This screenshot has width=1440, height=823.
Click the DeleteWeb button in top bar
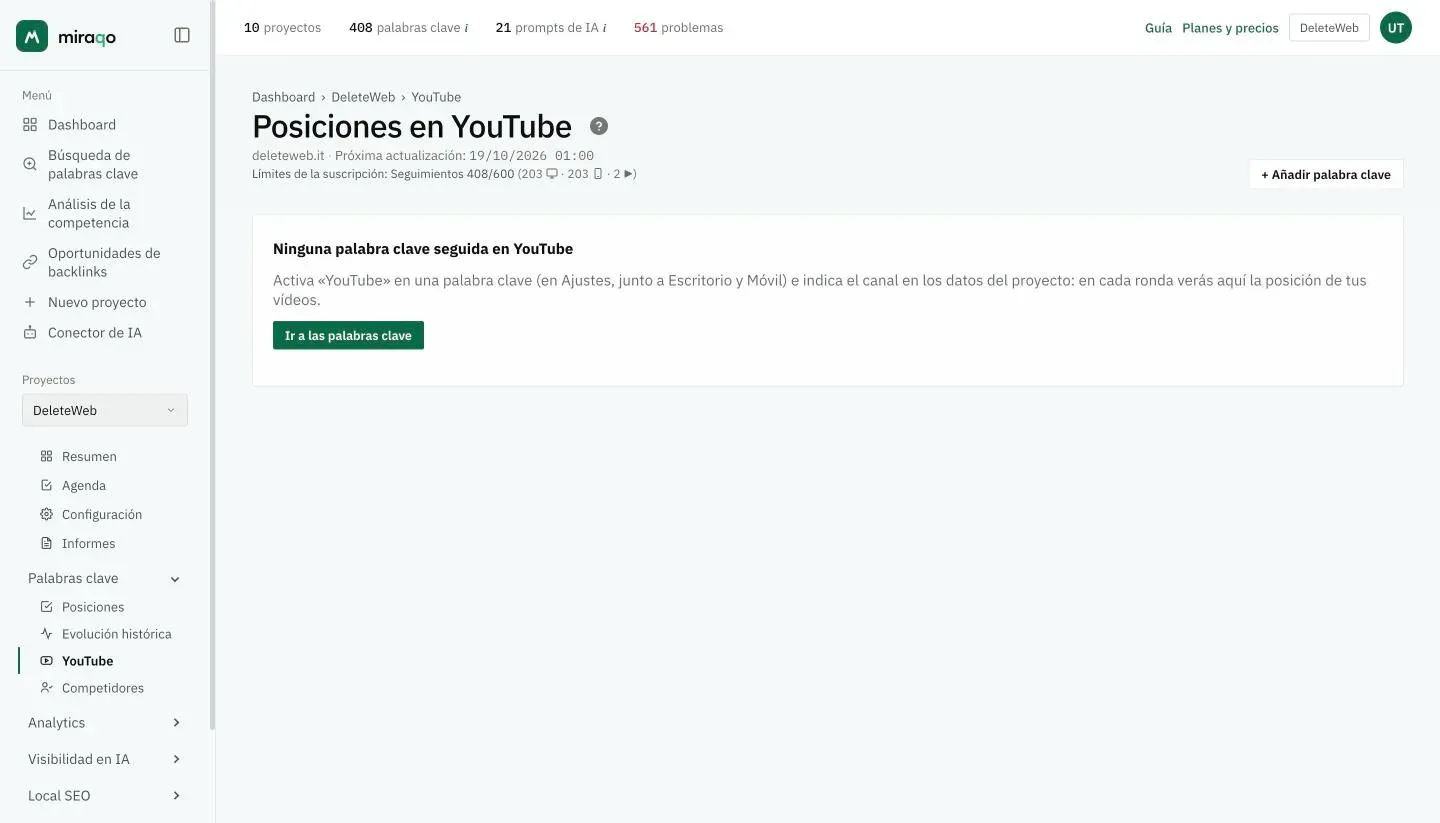1329,28
